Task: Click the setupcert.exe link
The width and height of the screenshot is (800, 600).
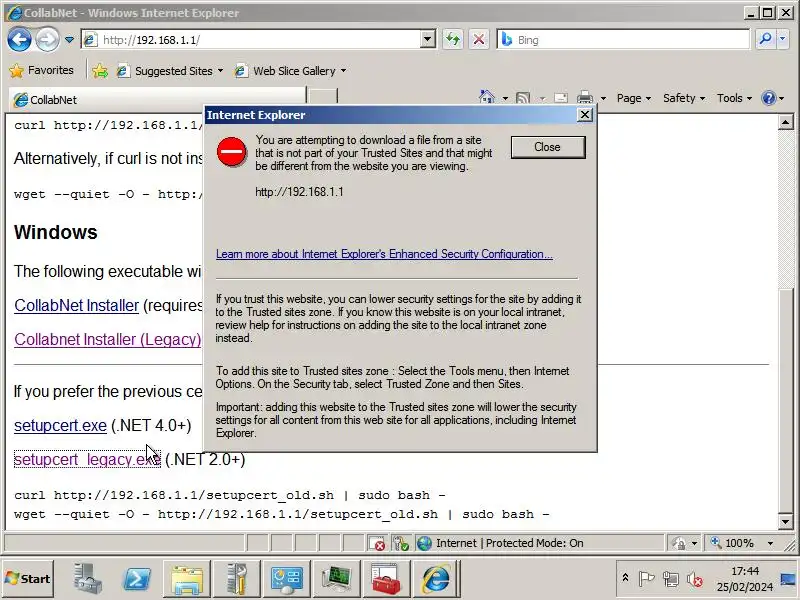Action: pos(60,426)
